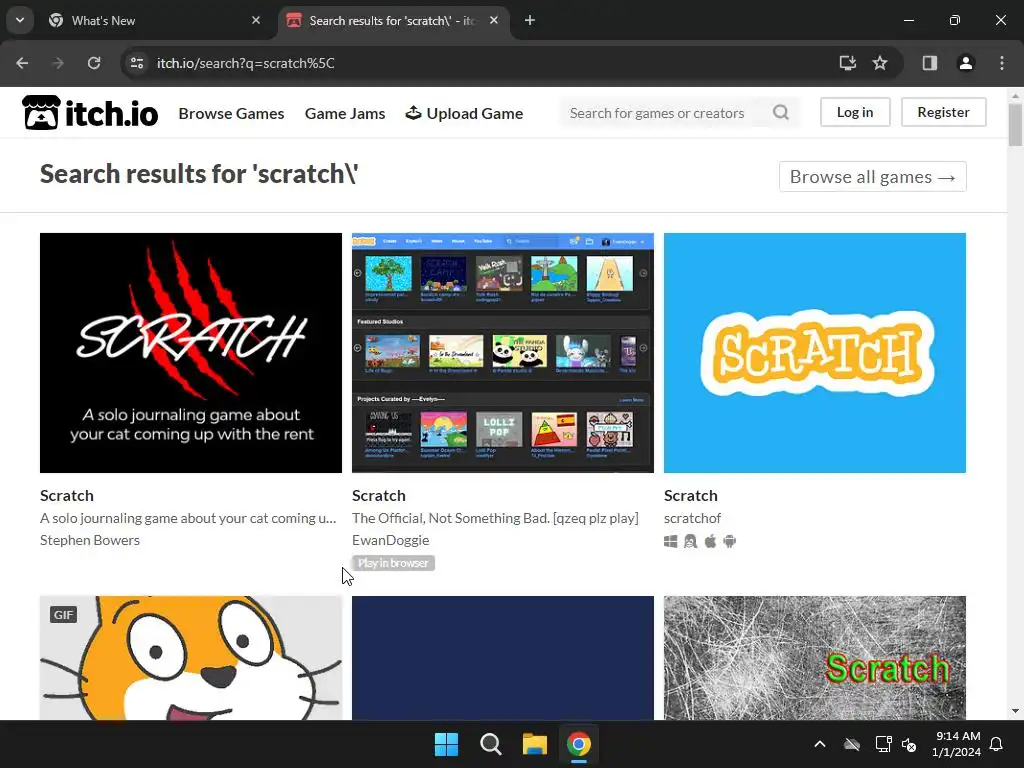Screen dimensions: 1024x768
Task: Click the cloud sync tray icon
Action: pos(852,744)
